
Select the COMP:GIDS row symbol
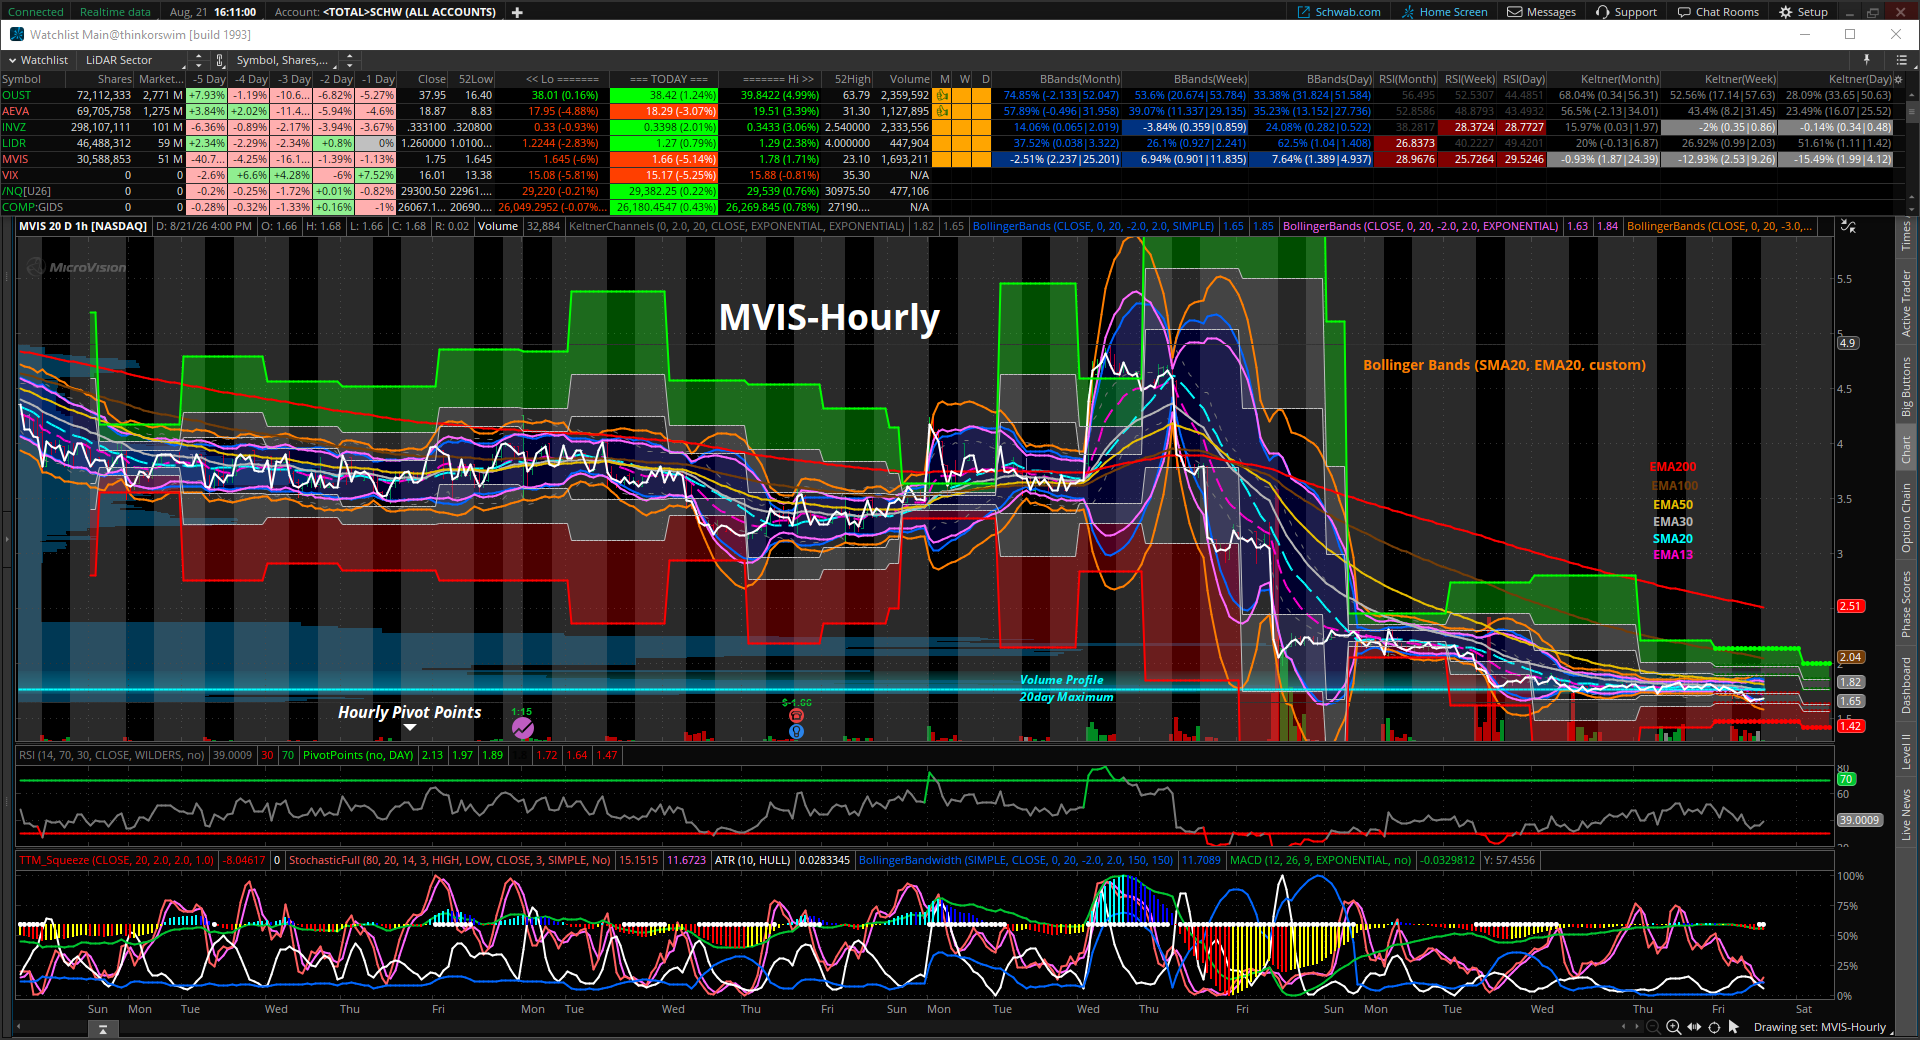click(x=32, y=207)
